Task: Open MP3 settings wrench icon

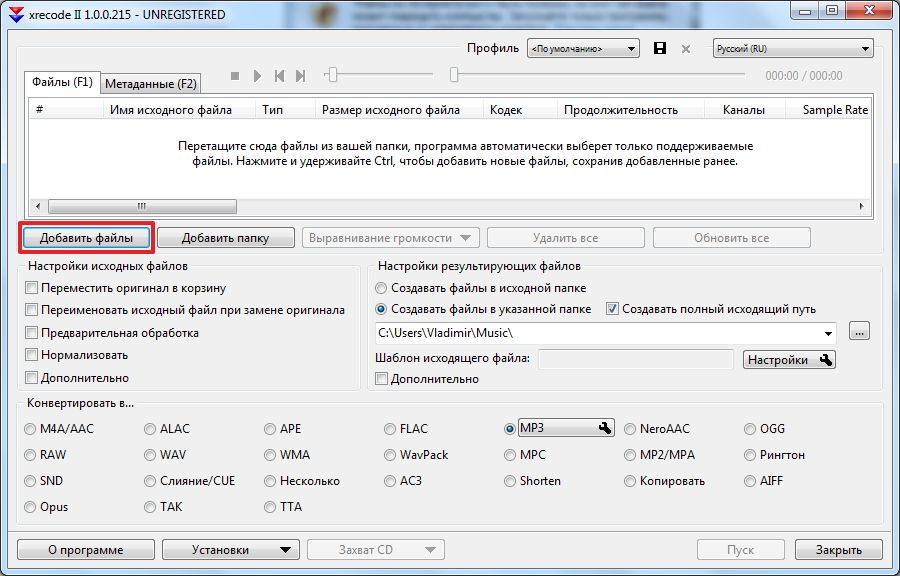Action: tap(604, 427)
